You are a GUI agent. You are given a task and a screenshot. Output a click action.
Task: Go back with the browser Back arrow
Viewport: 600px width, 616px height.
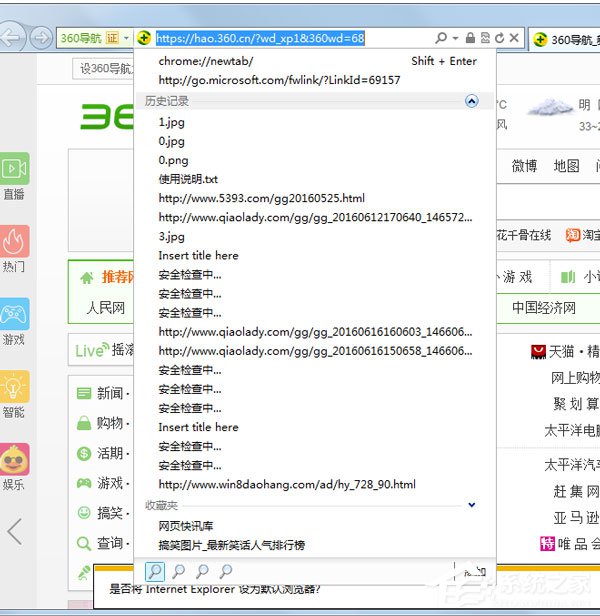click(x=11, y=38)
